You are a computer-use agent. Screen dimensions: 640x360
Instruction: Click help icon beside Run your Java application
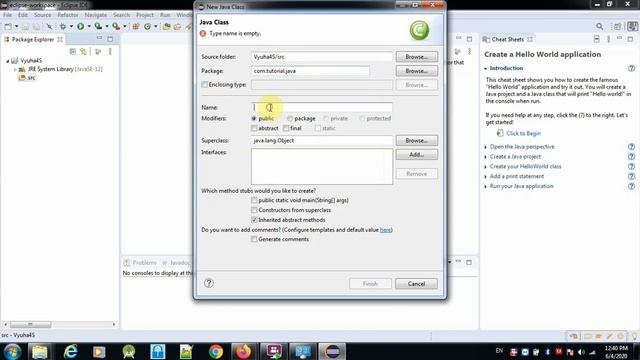631,186
